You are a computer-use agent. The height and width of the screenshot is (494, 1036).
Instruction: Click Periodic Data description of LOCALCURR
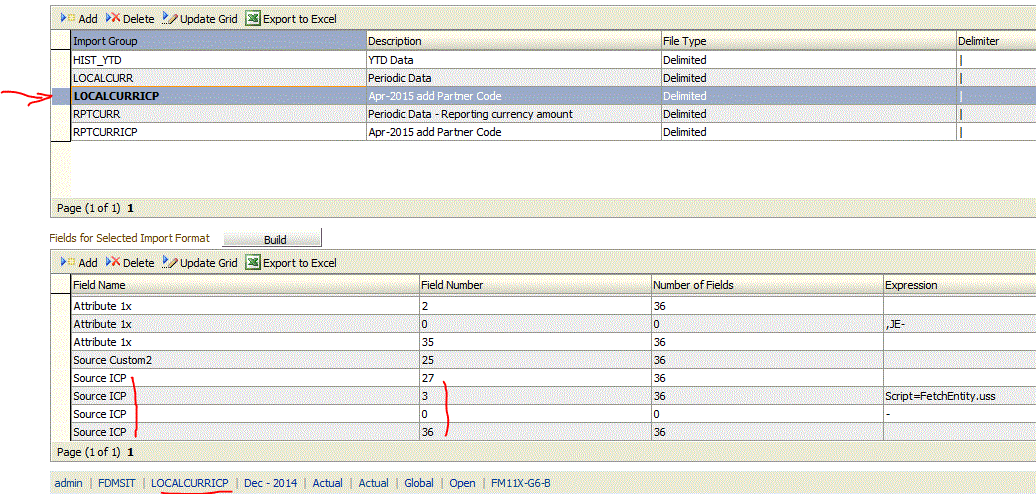(x=514, y=78)
